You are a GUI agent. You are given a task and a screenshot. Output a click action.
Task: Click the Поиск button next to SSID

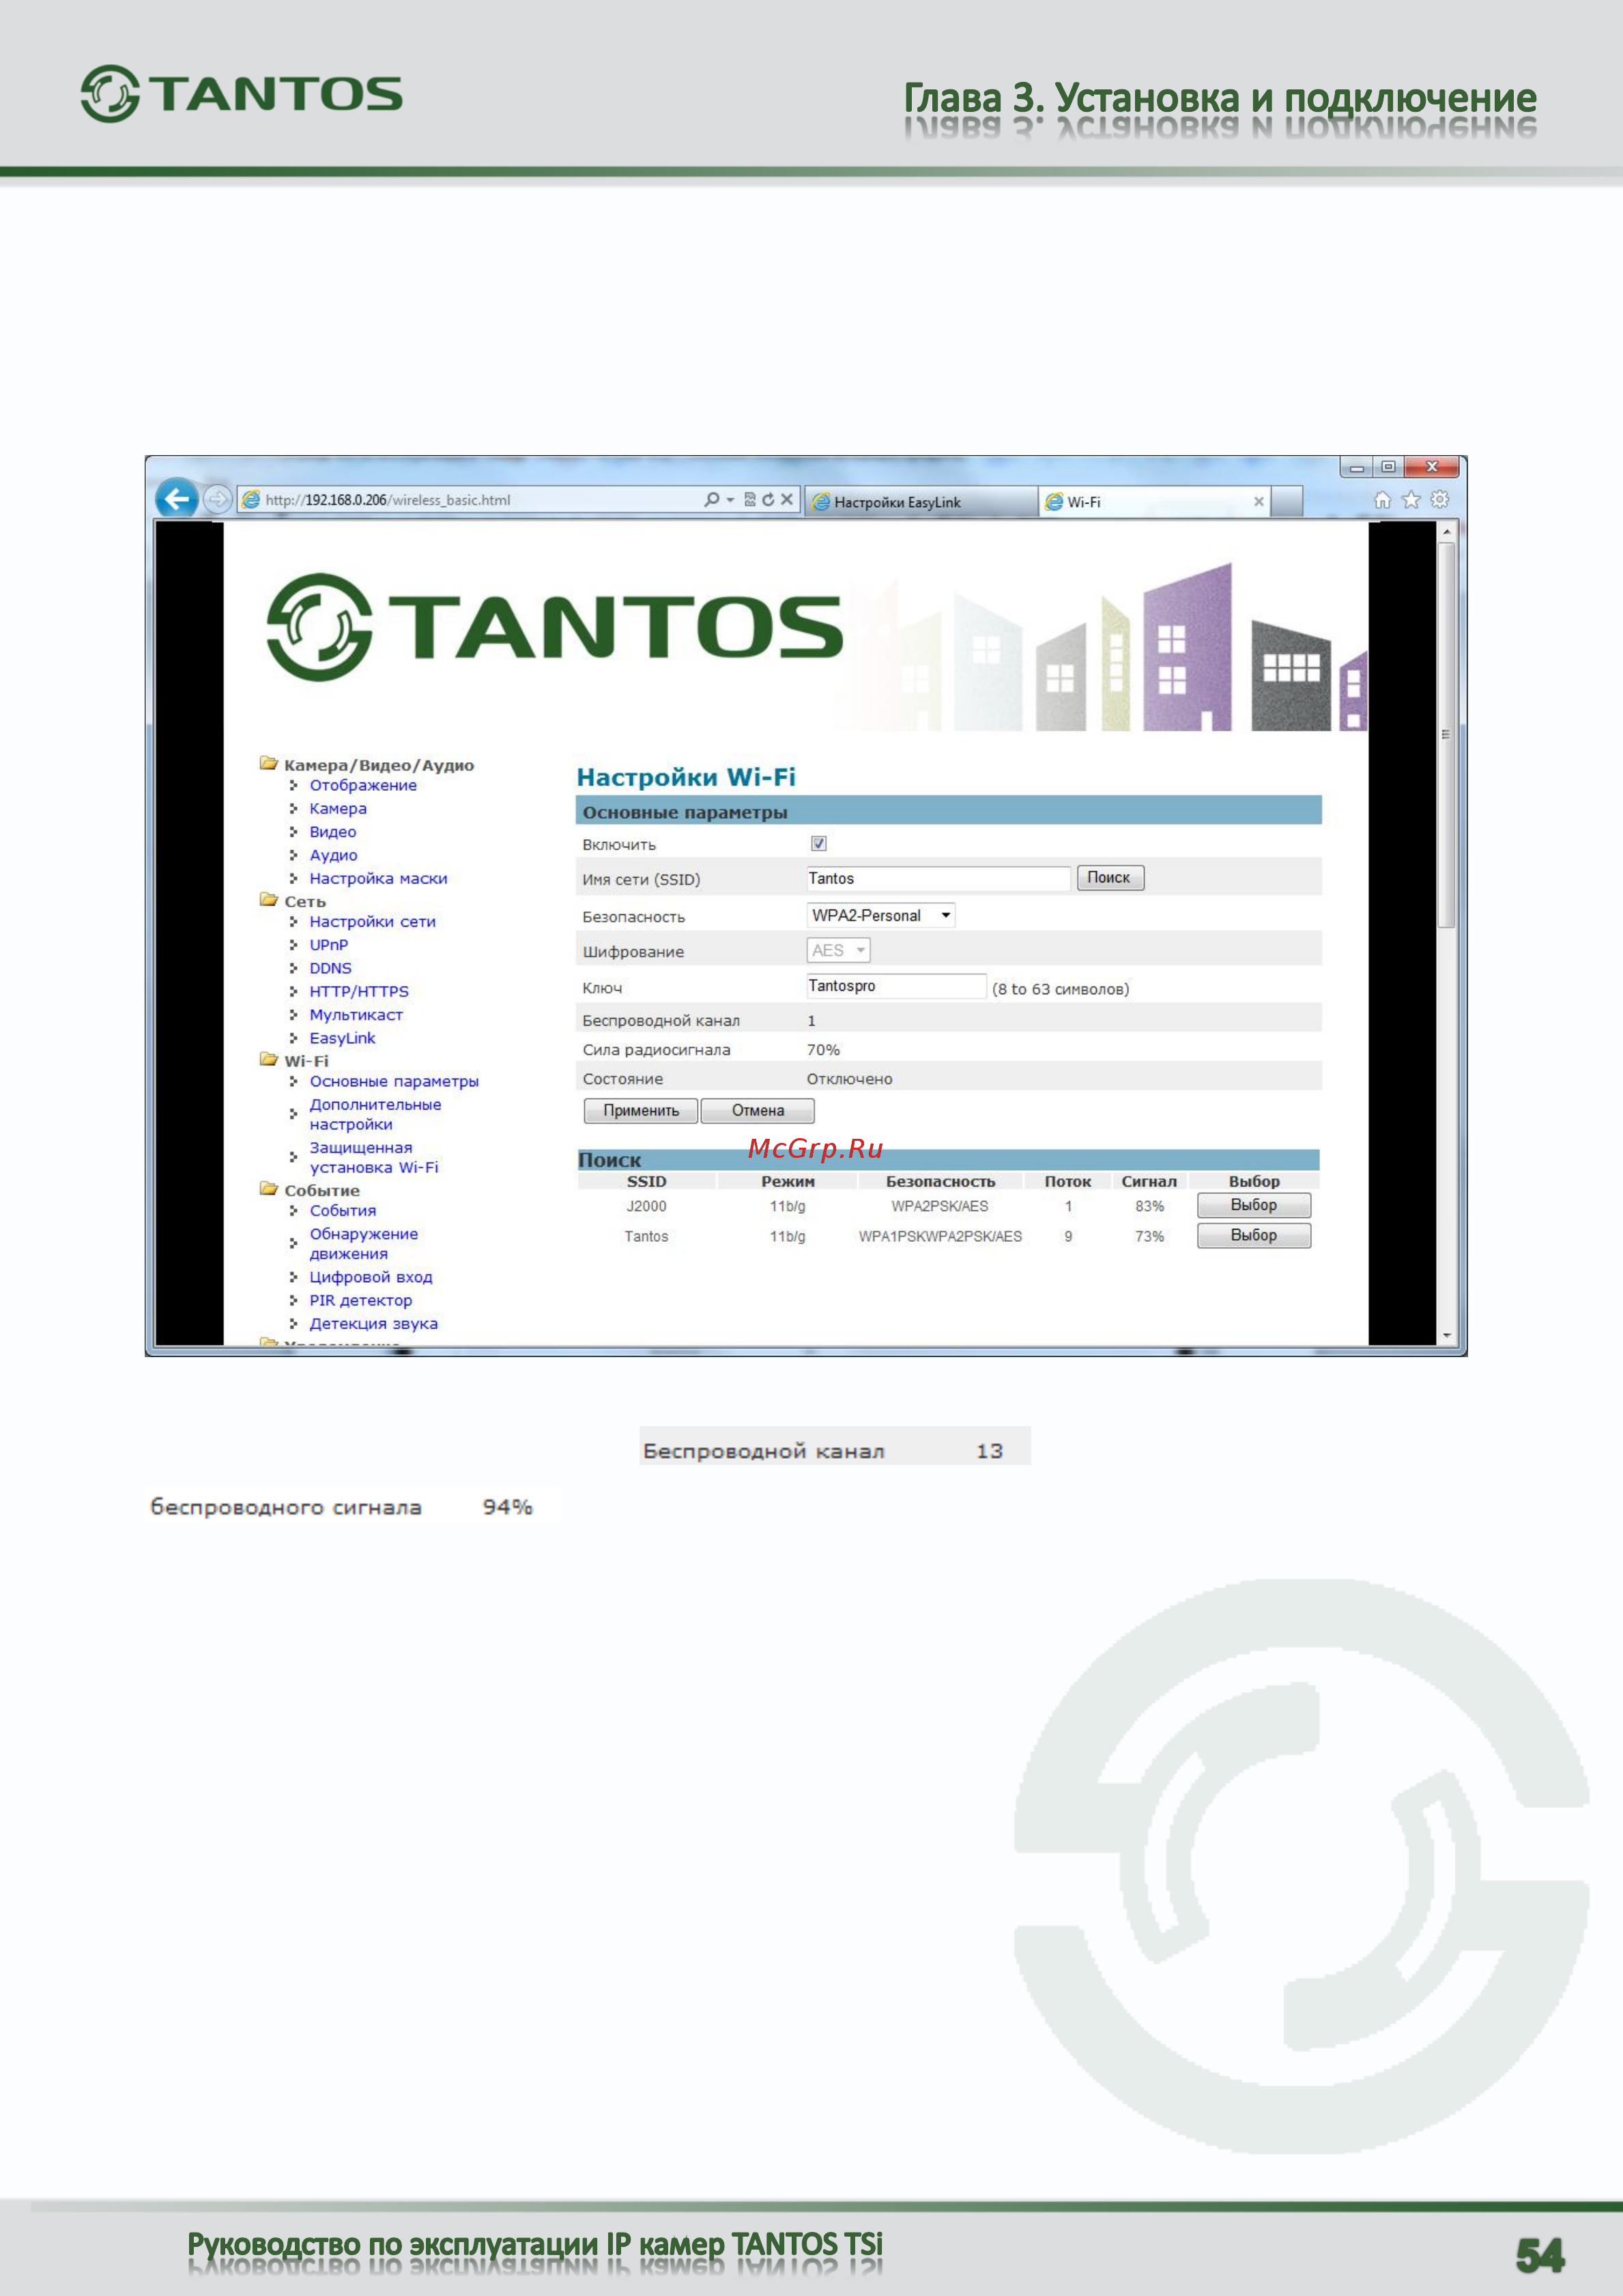[1110, 877]
